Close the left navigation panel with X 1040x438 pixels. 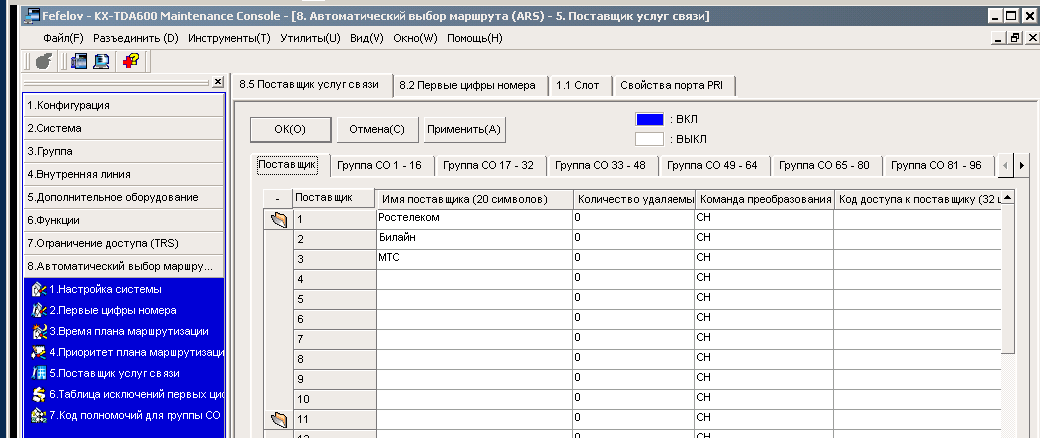pos(218,82)
